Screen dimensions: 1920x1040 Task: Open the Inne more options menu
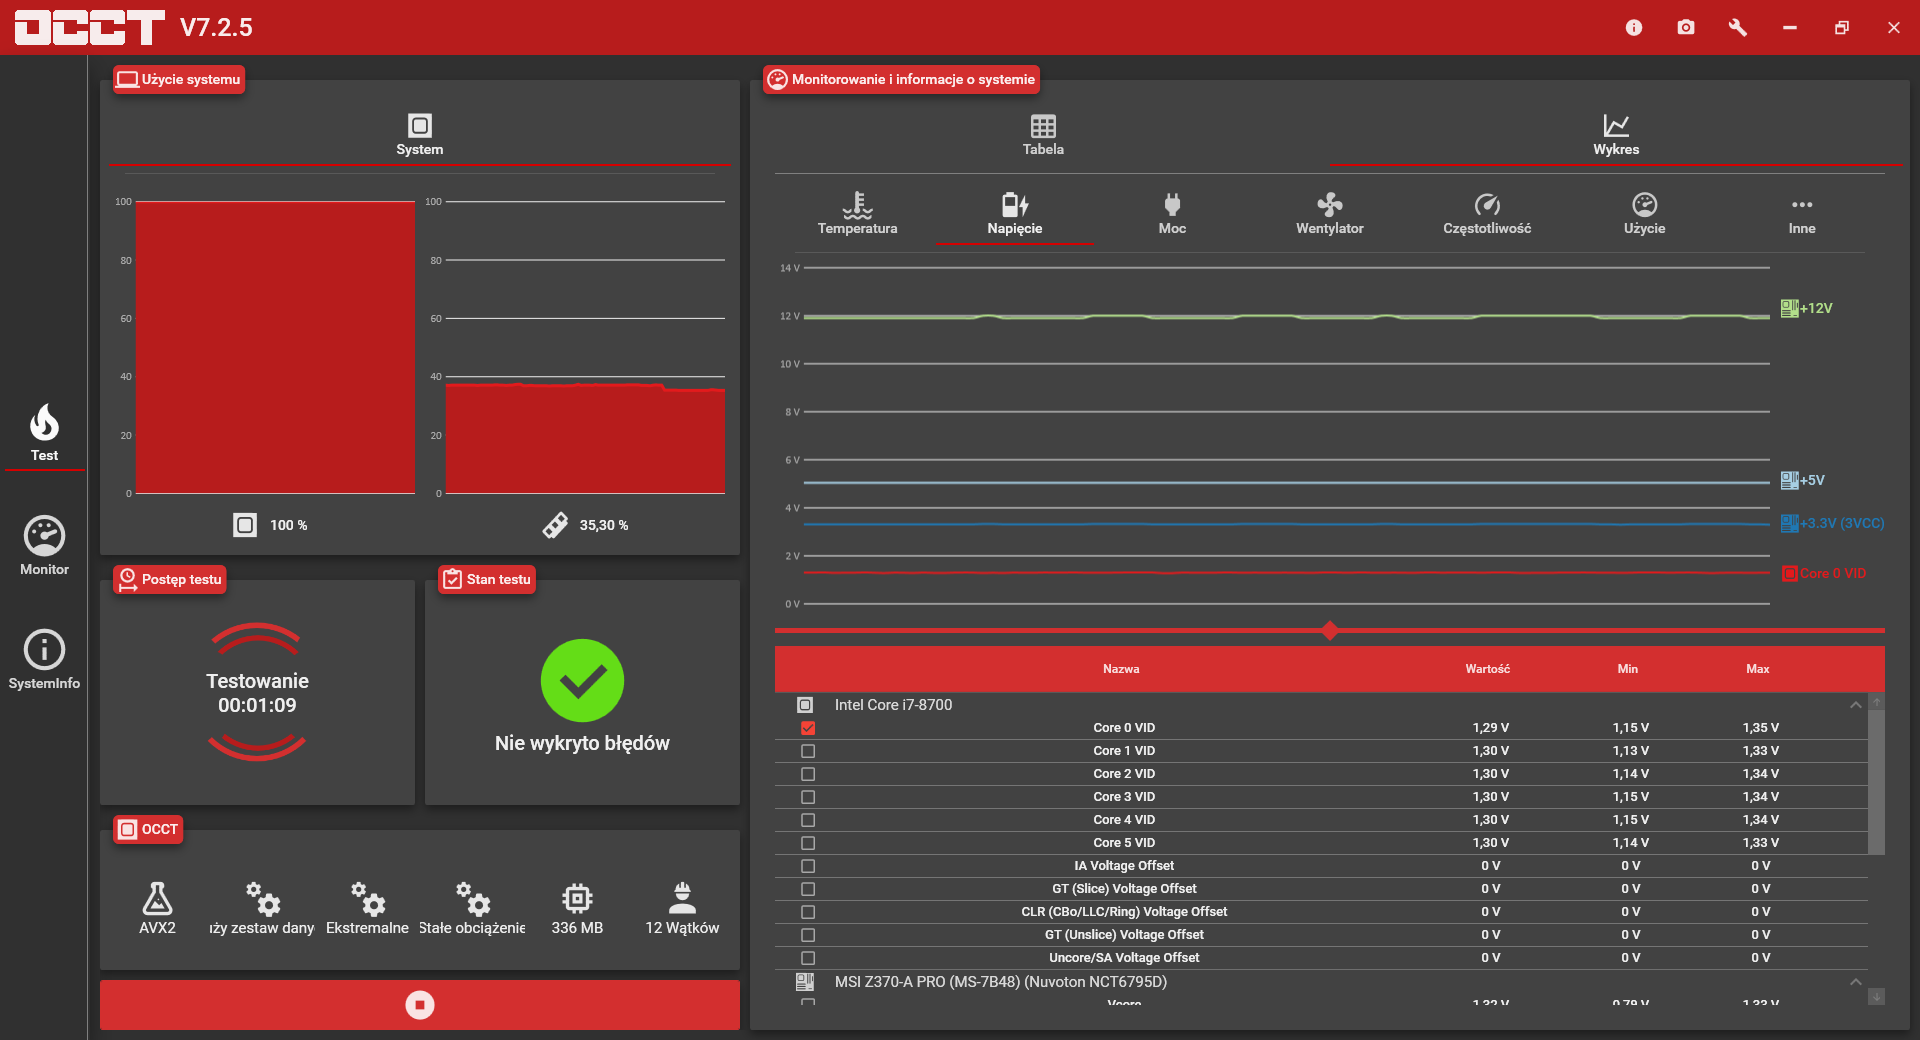1802,214
